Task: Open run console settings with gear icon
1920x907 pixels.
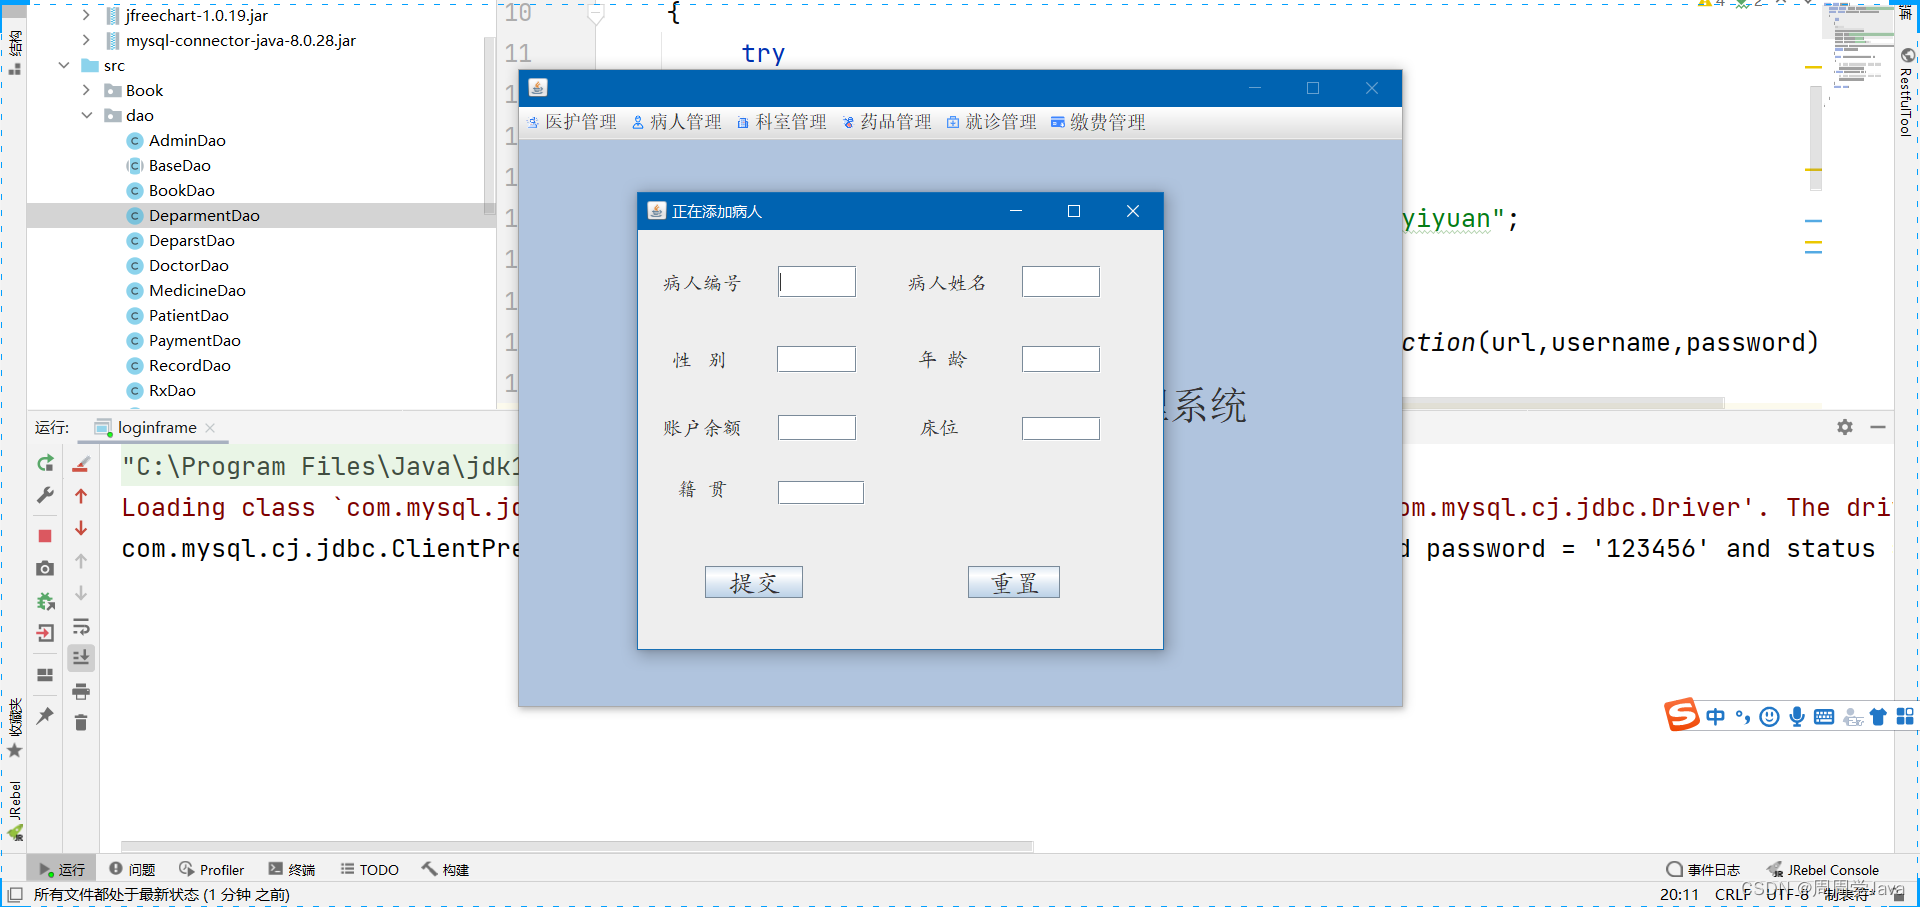Action: click(x=1844, y=427)
